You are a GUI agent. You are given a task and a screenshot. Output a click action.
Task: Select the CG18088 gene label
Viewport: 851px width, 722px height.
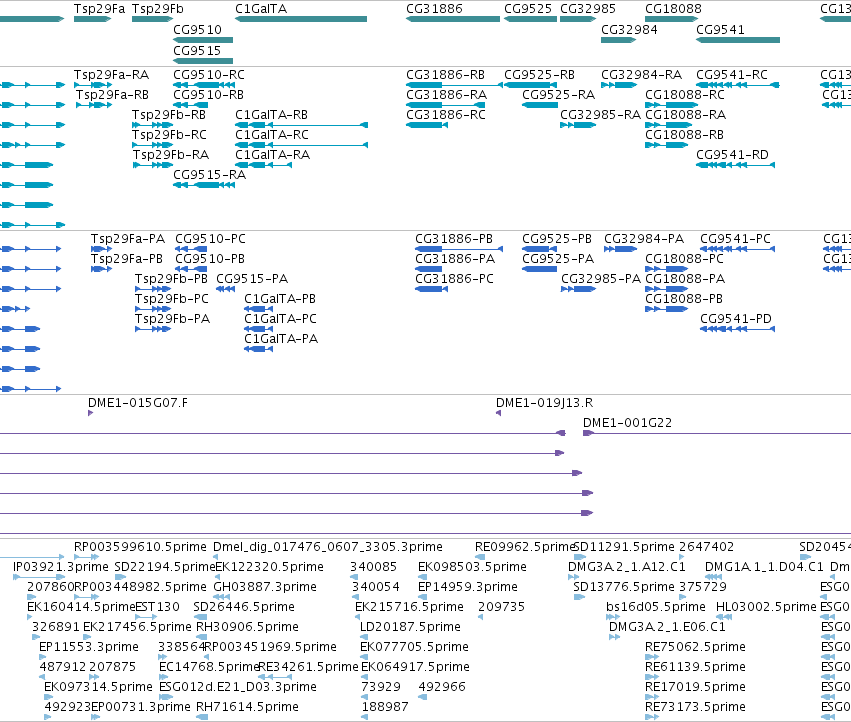(x=673, y=9)
